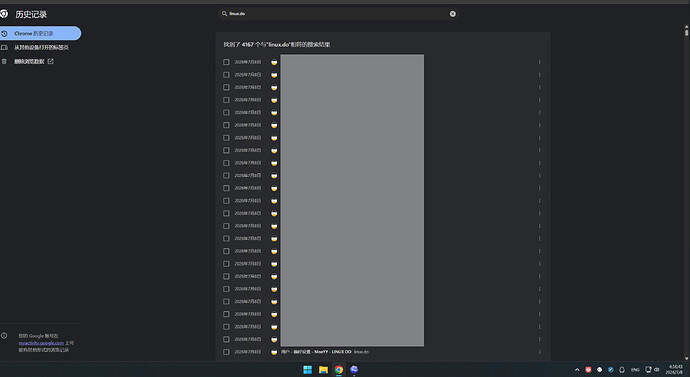Open the three-dot menu for the MoeYY - LINUX DO entry

point(540,352)
